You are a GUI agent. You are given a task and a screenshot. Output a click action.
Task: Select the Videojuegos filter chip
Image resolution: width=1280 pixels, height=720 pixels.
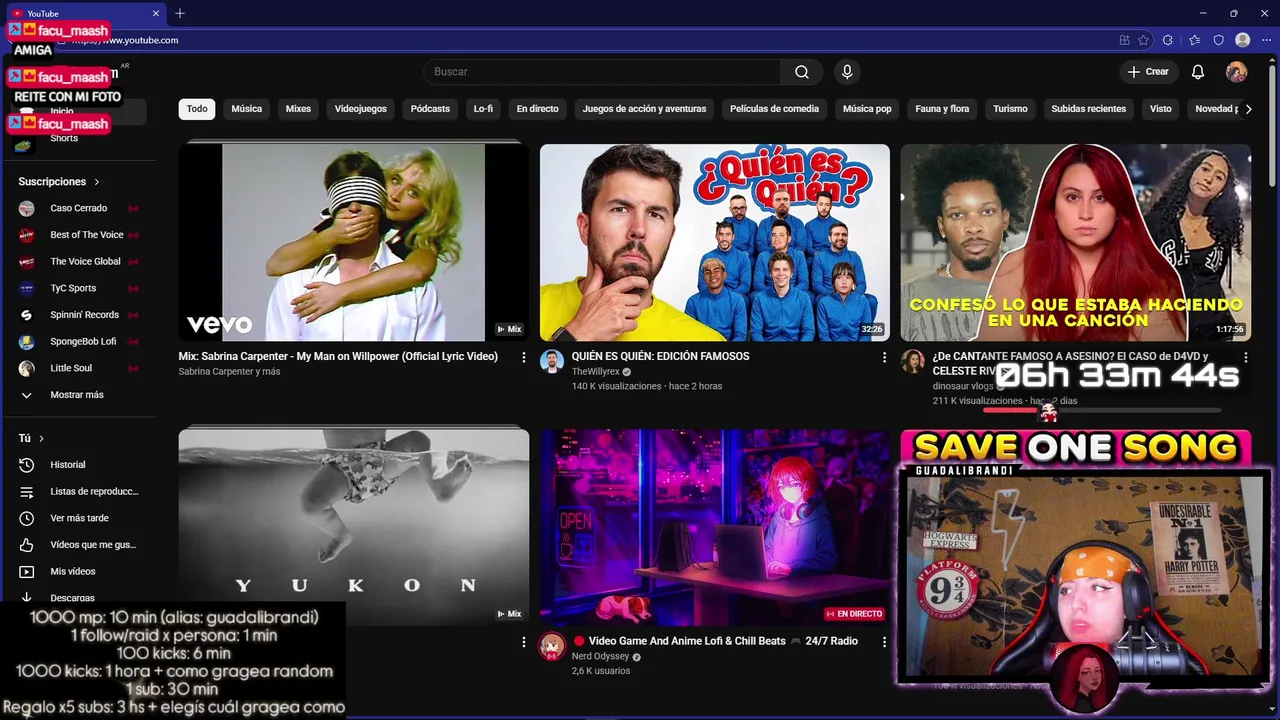360,109
